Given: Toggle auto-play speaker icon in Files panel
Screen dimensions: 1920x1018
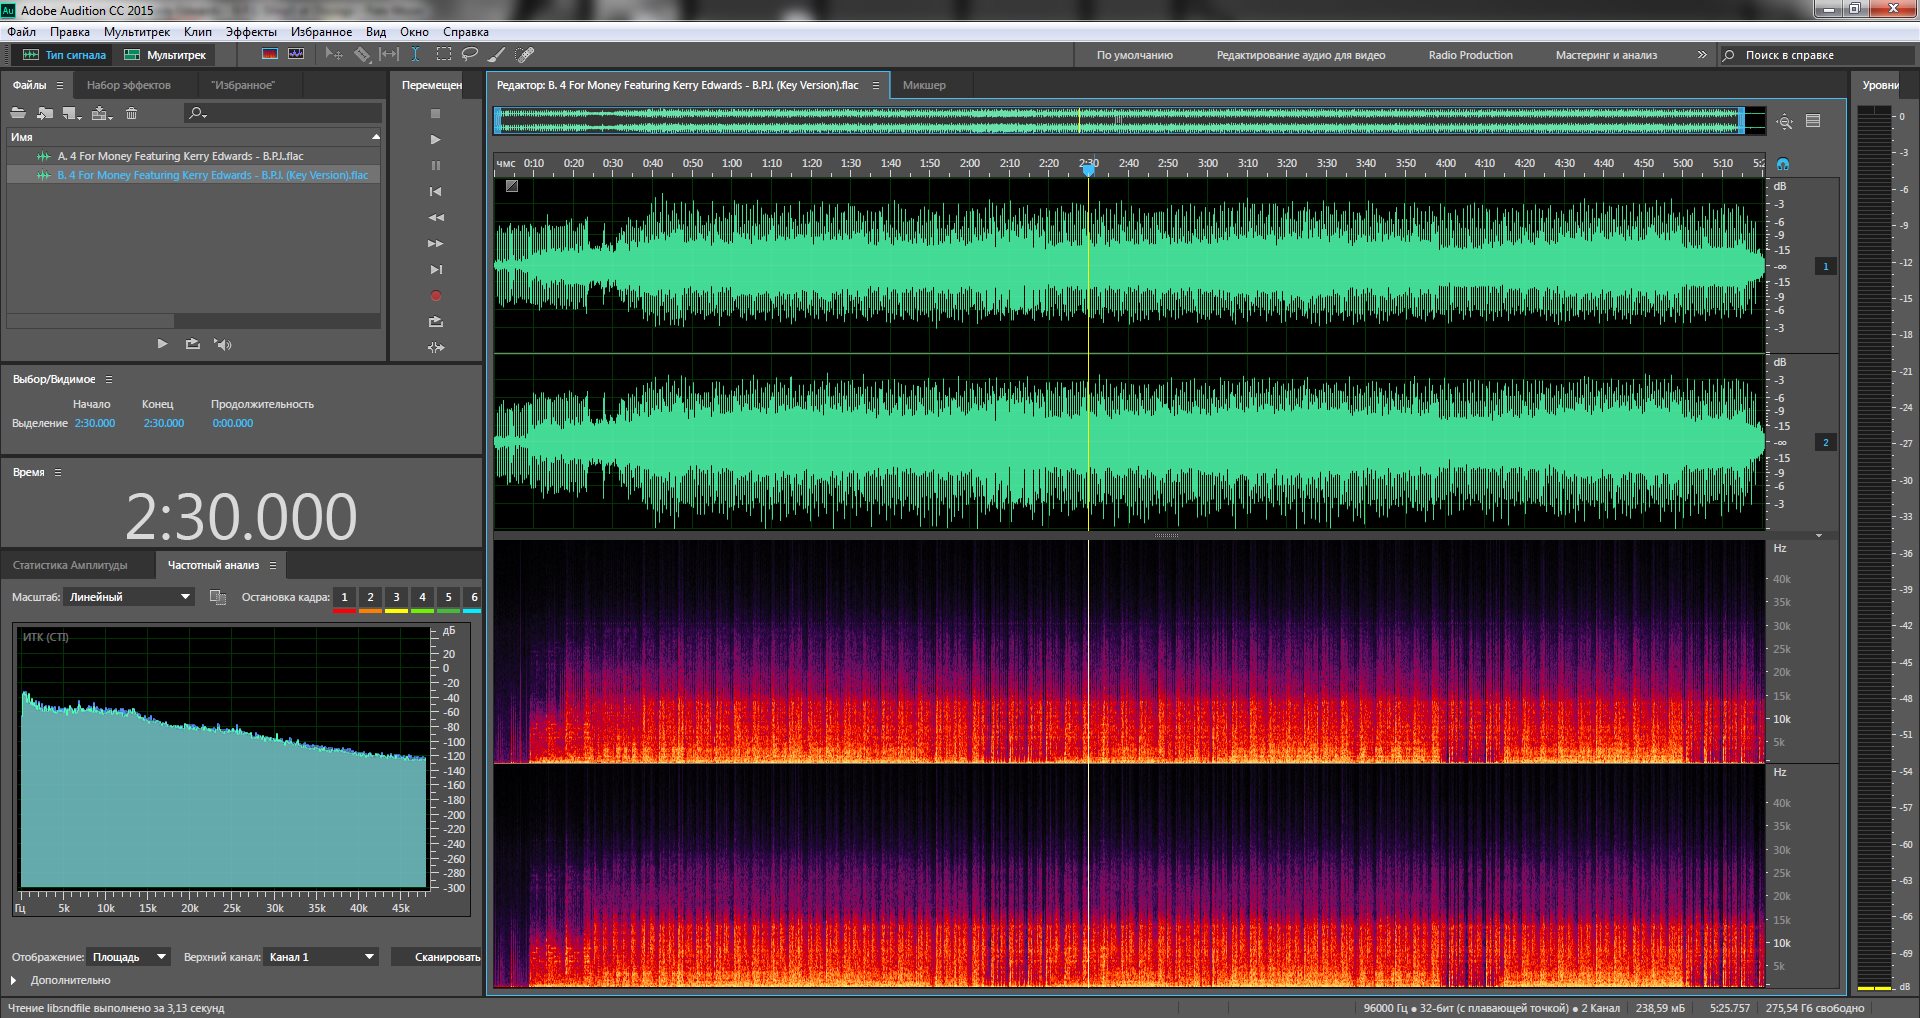Looking at the screenshot, I should coord(222,344).
